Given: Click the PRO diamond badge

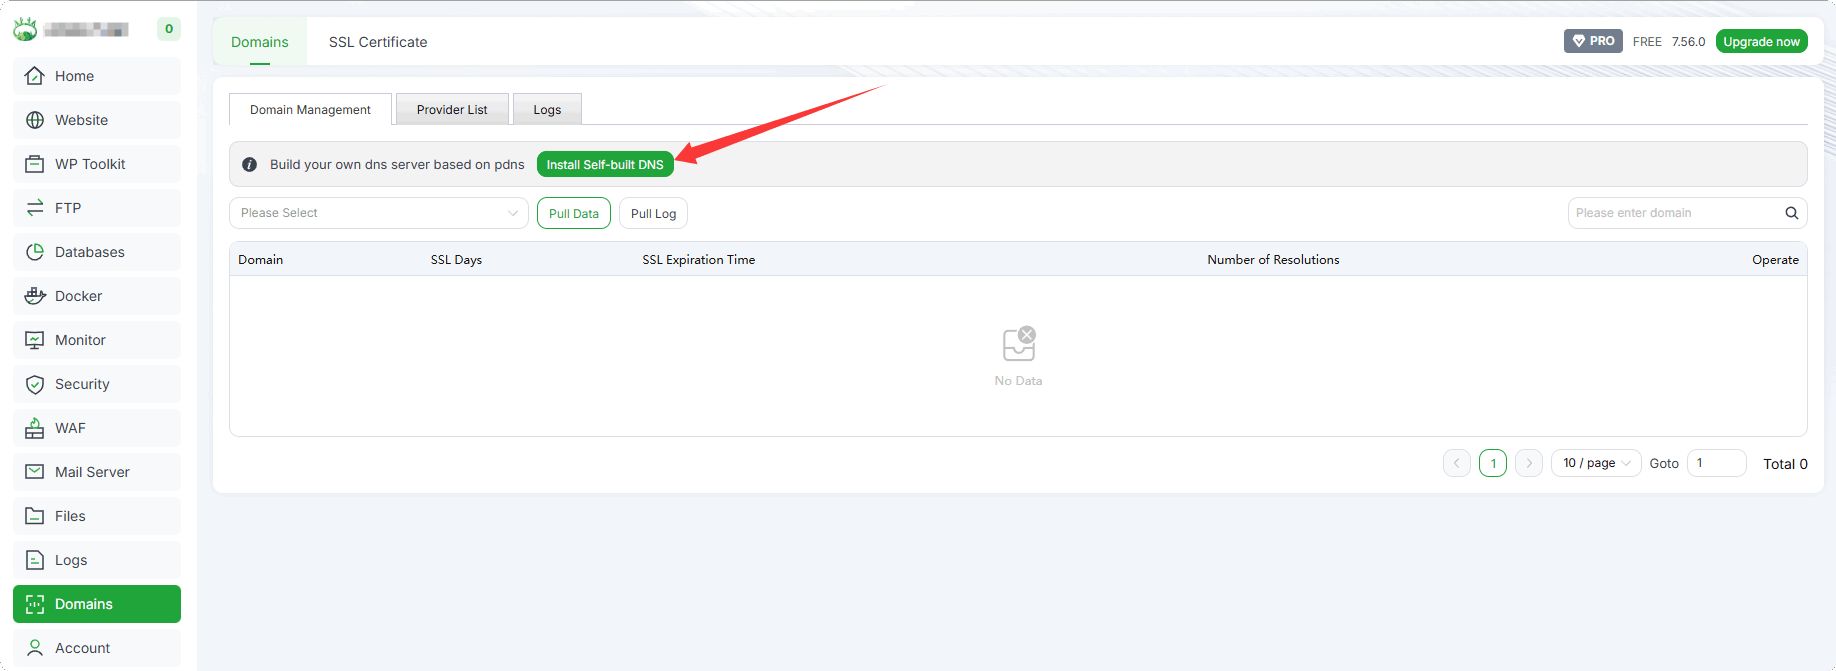Looking at the screenshot, I should click(x=1593, y=41).
